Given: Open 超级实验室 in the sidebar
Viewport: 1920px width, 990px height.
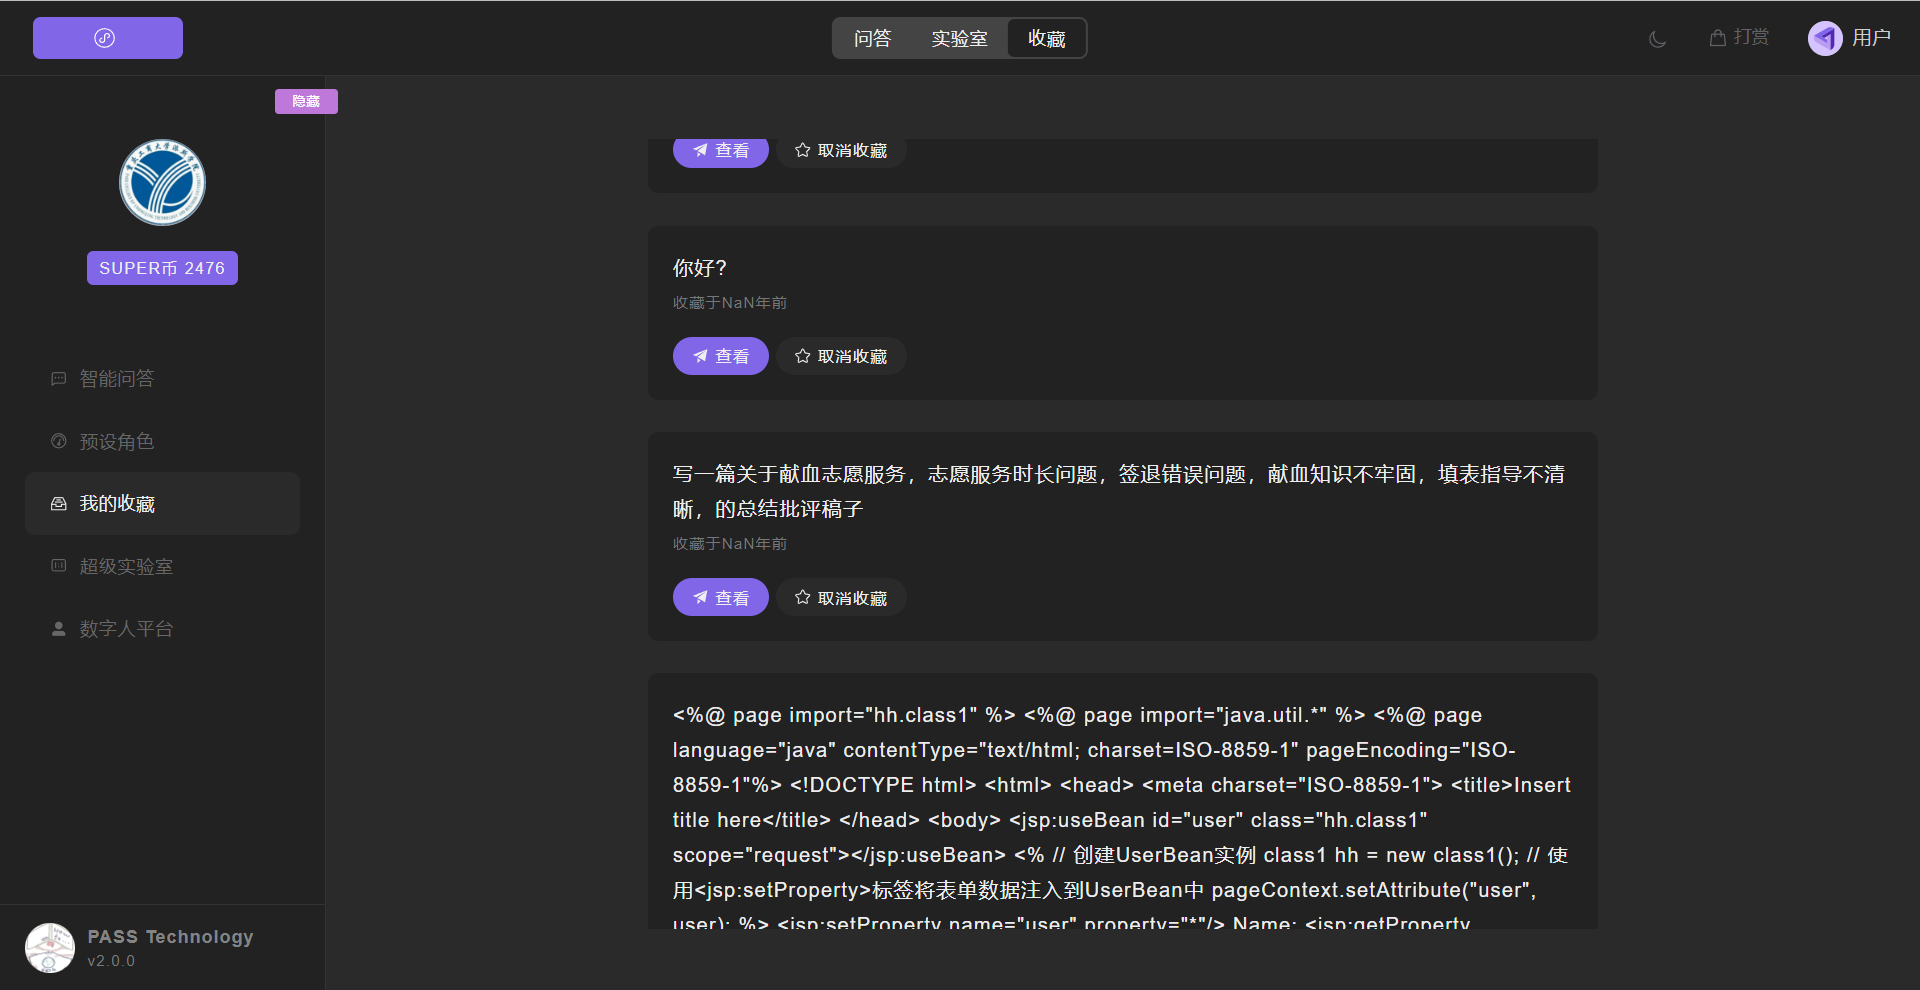Looking at the screenshot, I should [x=126, y=567].
